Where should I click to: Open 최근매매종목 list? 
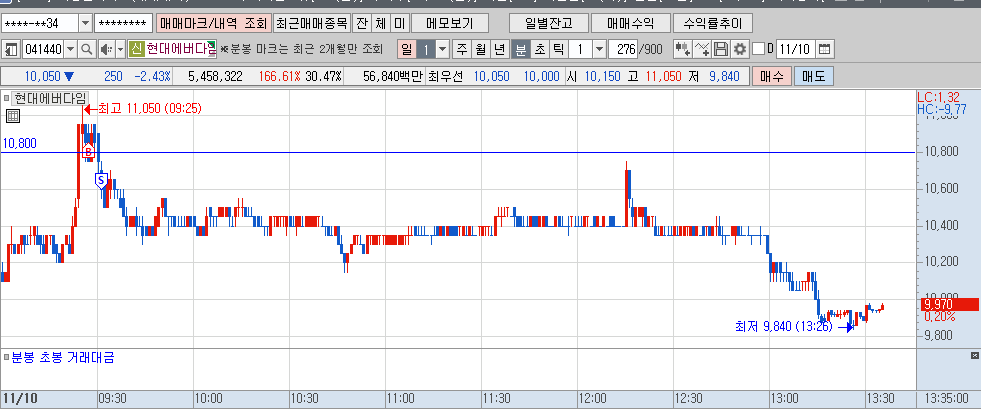coord(312,24)
